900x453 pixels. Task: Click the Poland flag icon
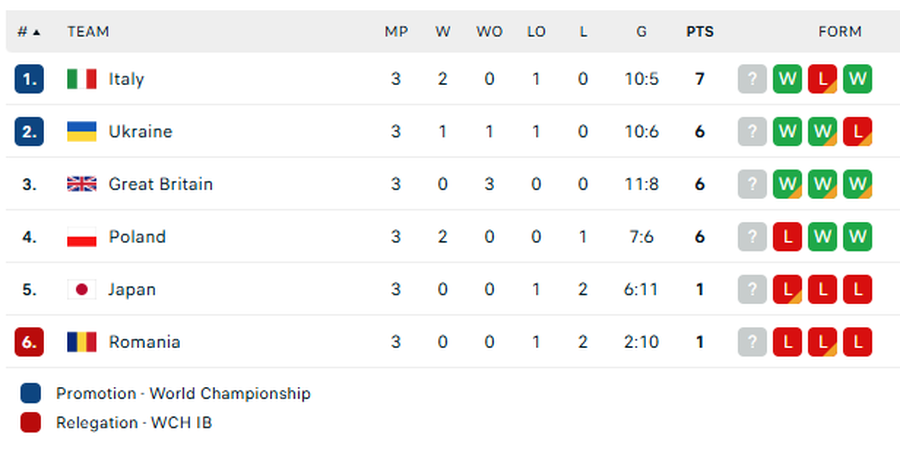(81, 237)
